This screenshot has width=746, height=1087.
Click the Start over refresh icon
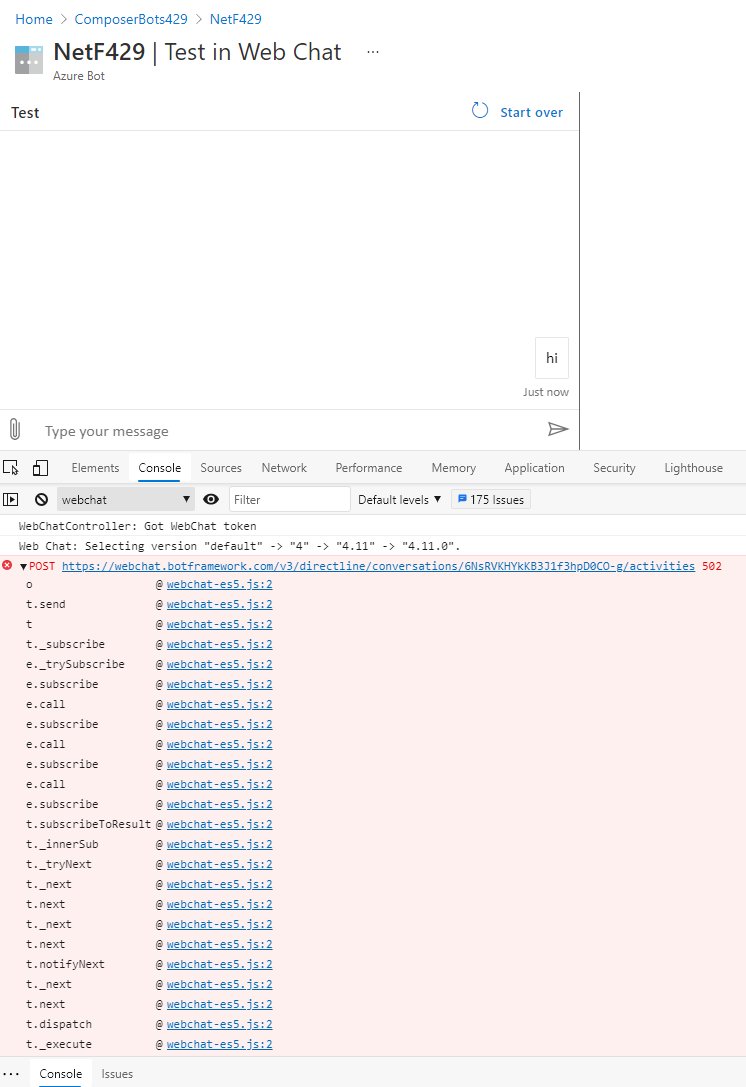point(480,111)
